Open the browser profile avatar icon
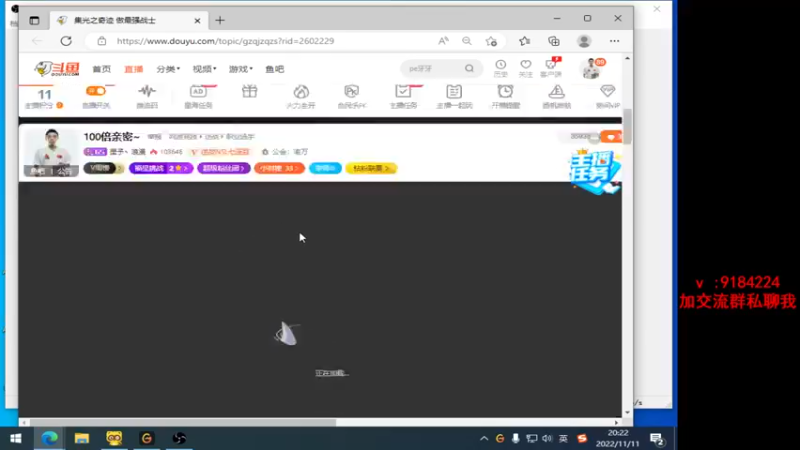The width and height of the screenshot is (800, 450). (x=584, y=41)
